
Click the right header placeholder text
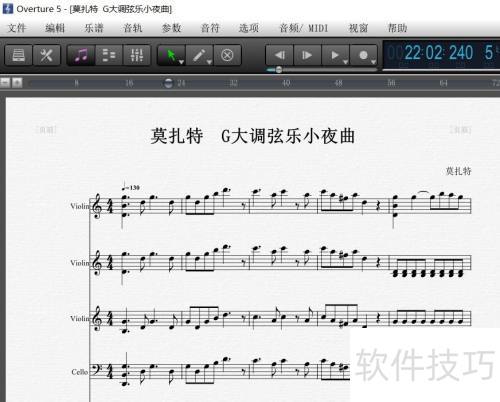pyautogui.click(x=461, y=130)
